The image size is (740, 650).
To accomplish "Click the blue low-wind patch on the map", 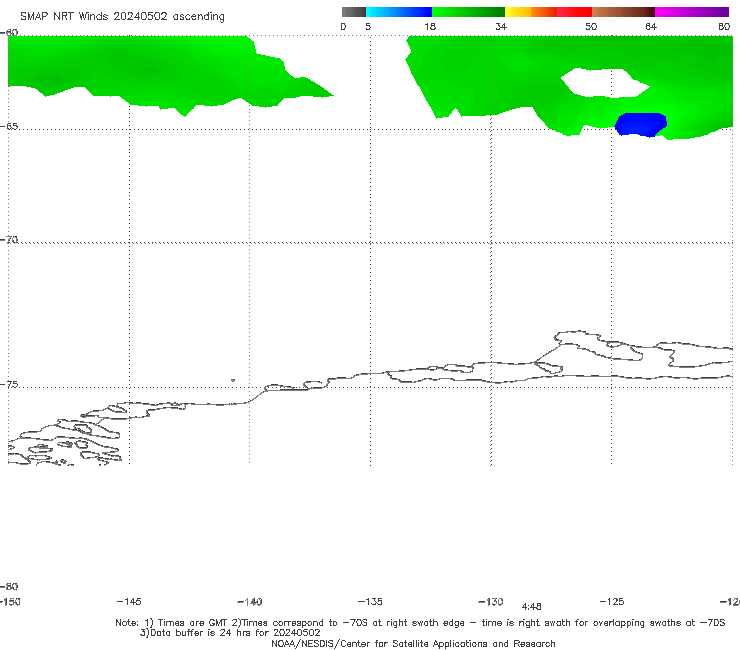I will point(640,125).
